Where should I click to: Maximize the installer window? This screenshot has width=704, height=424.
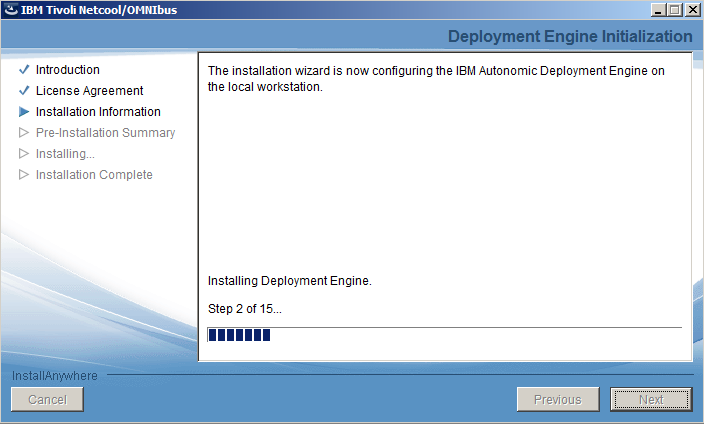pos(675,10)
